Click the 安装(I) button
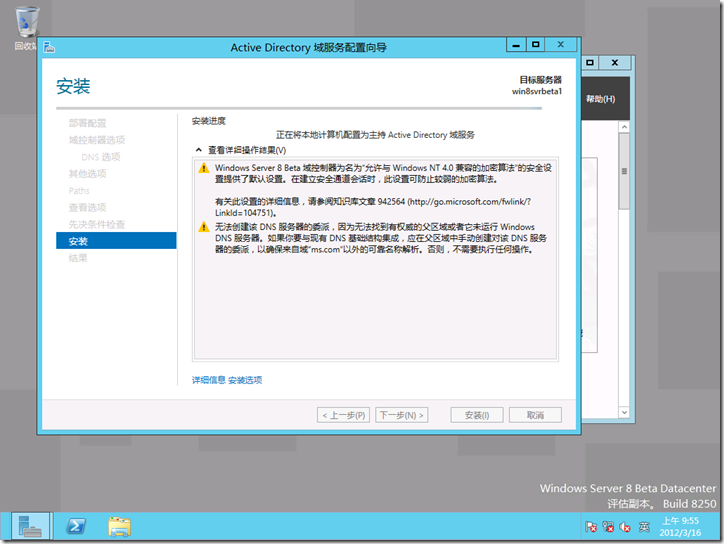The width and height of the screenshot is (724, 544). click(x=477, y=415)
